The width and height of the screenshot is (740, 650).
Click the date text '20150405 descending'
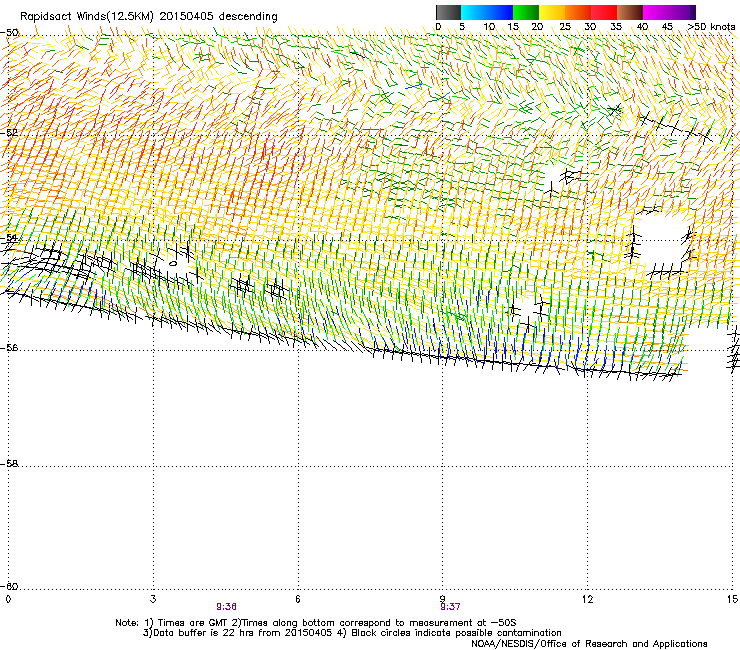[x=218, y=16]
